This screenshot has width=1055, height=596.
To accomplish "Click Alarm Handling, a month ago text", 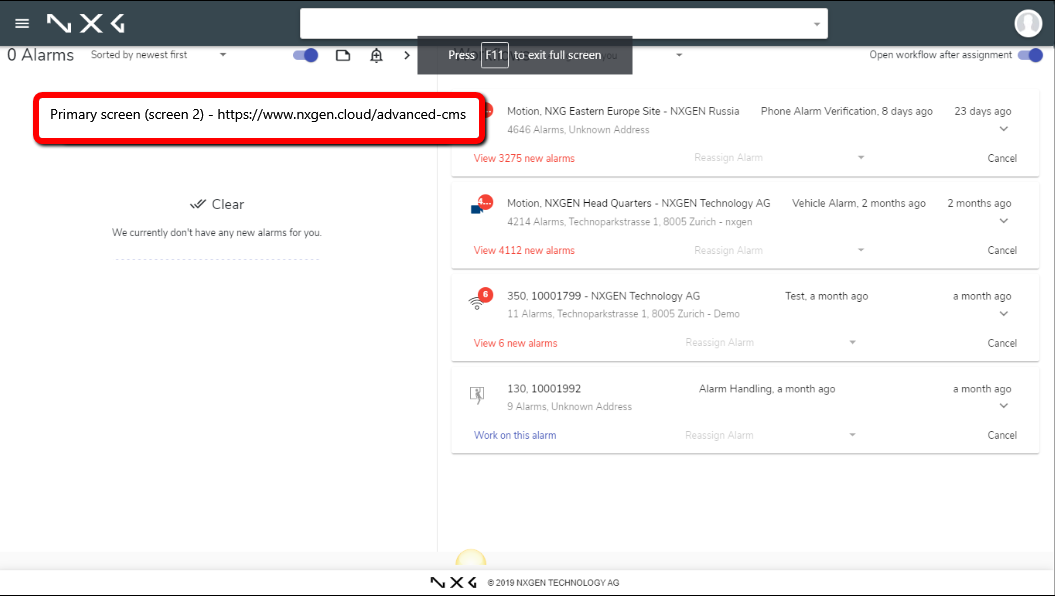I will [x=767, y=389].
